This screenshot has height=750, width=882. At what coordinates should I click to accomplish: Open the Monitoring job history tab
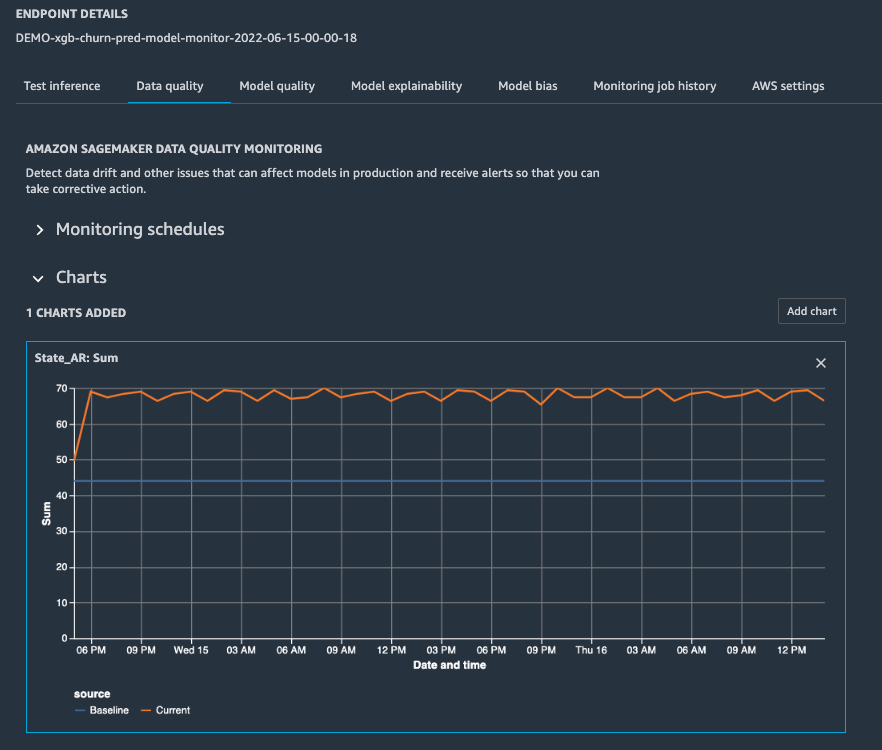654,86
